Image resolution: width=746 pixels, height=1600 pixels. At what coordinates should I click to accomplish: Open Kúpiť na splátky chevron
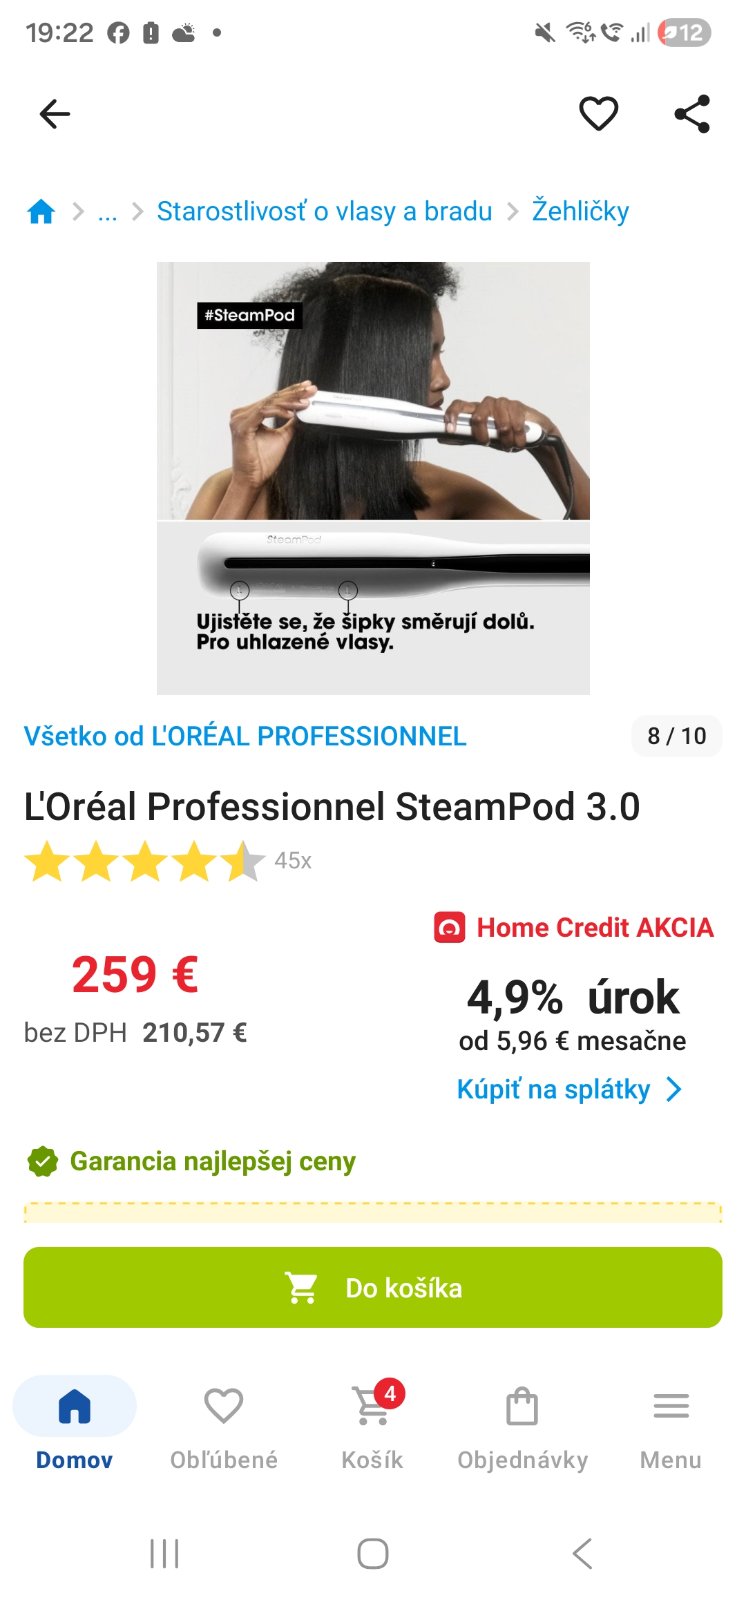pos(674,1089)
